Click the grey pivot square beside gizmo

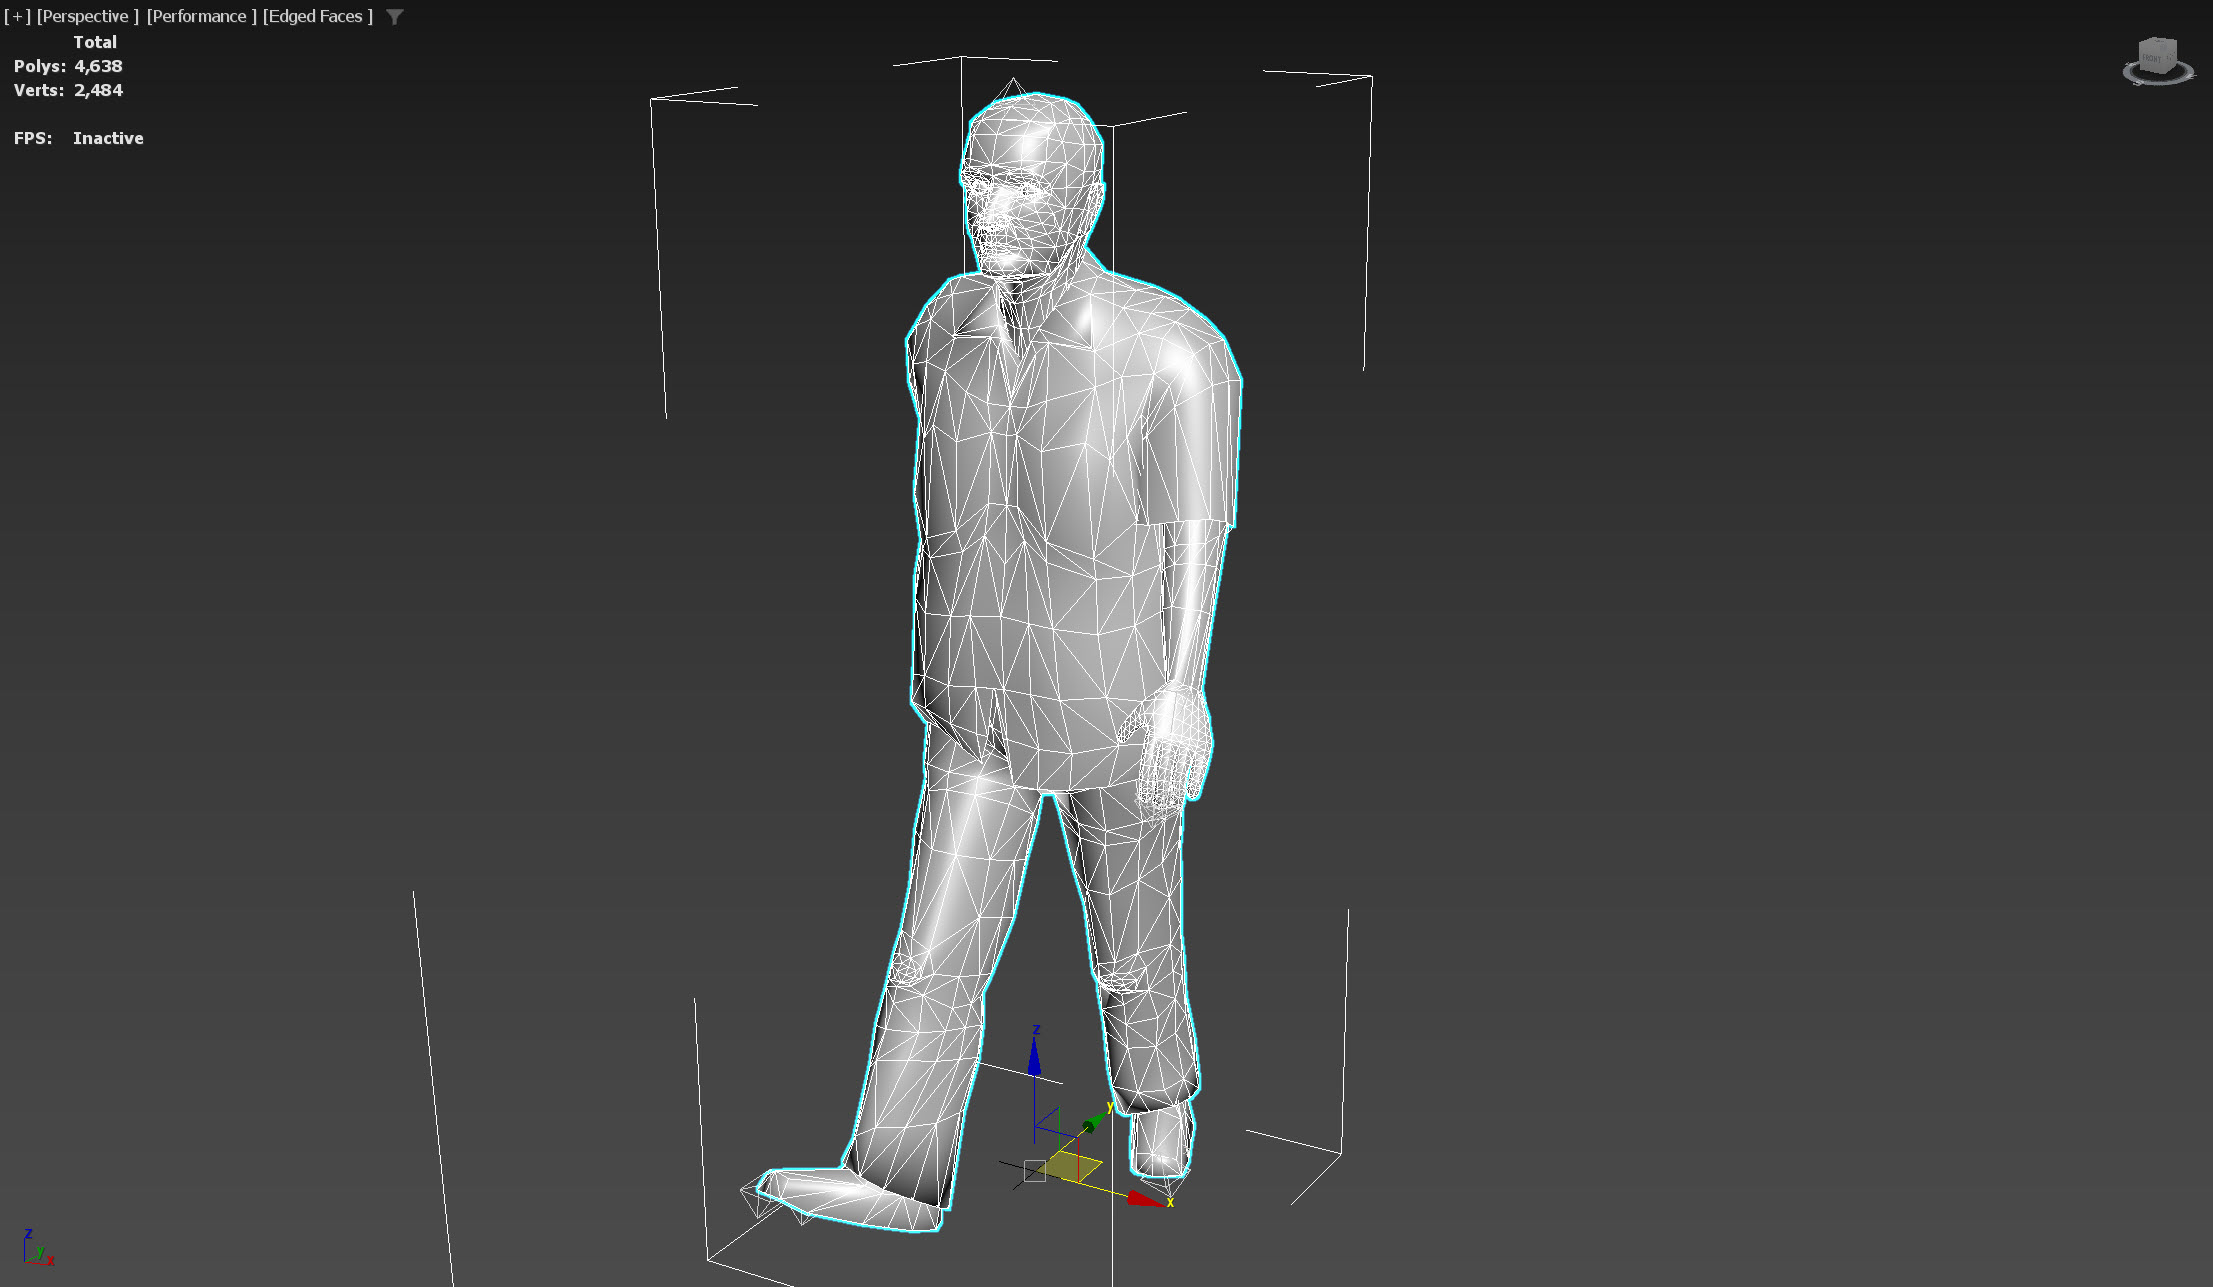[1035, 1171]
